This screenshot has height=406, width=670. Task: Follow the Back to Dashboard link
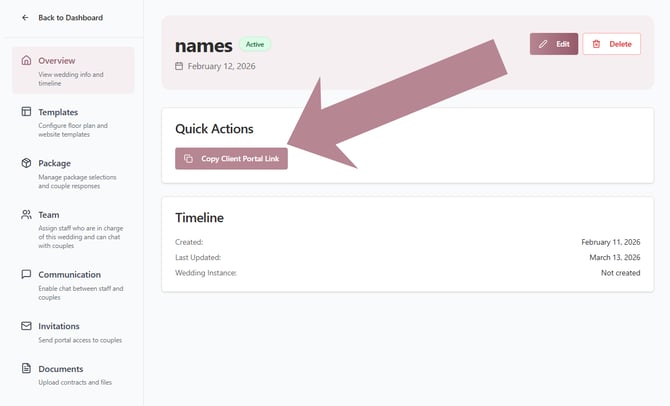point(70,18)
